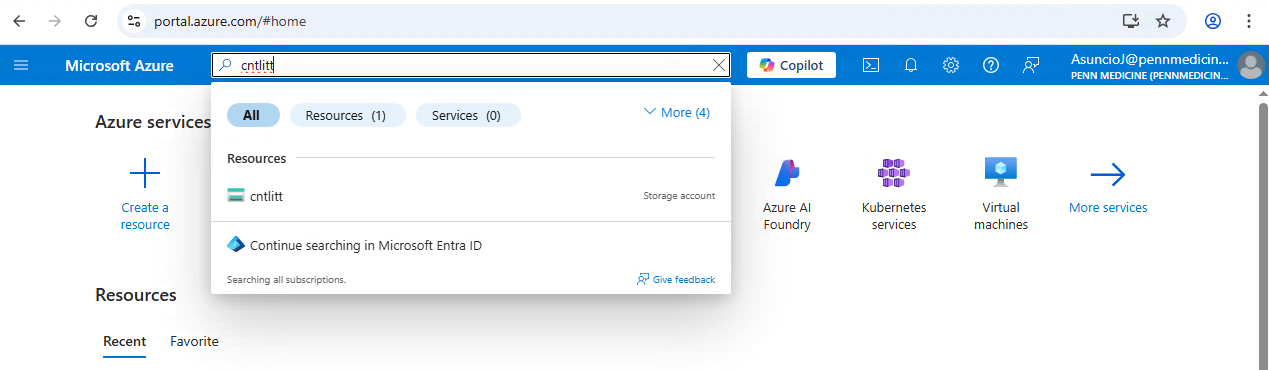Go back in the browser
The width and height of the screenshot is (1269, 370).
pyautogui.click(x=19, y=20)
